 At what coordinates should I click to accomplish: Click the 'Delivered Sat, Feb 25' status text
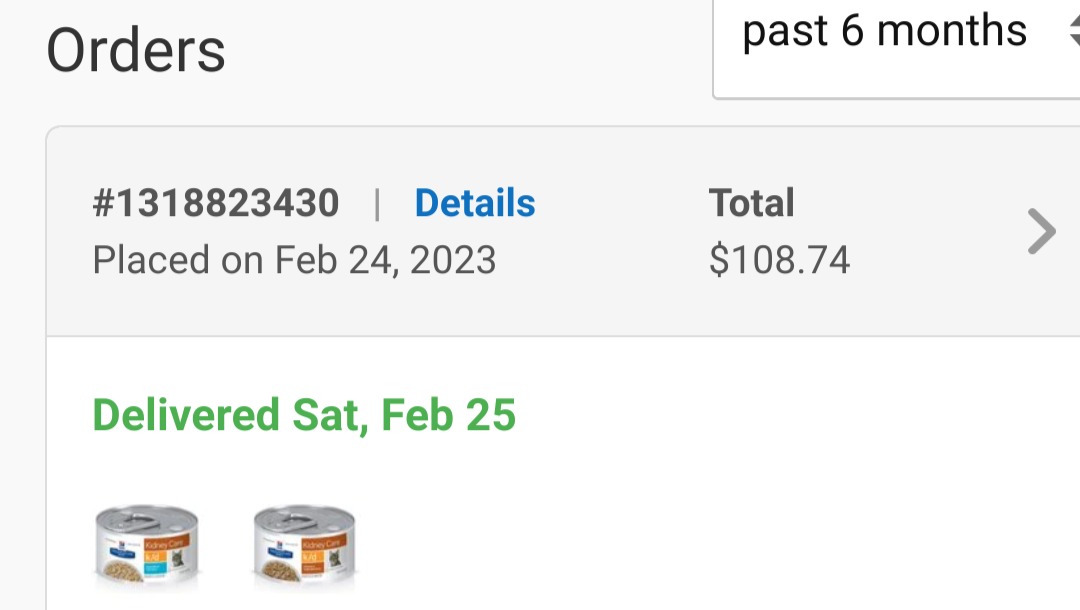click(x=304, y=415)
